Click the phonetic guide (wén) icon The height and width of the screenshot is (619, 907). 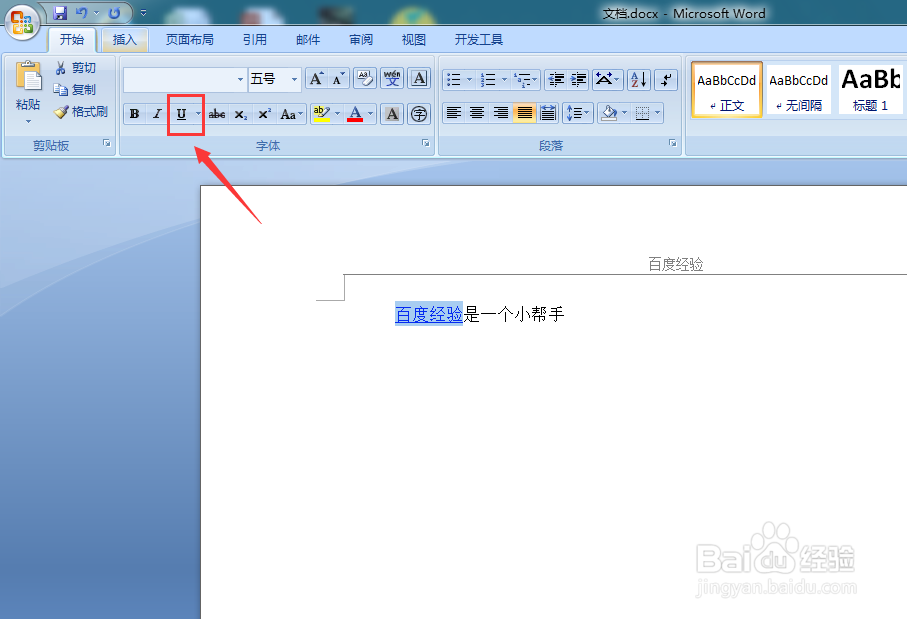coord(392,79)
